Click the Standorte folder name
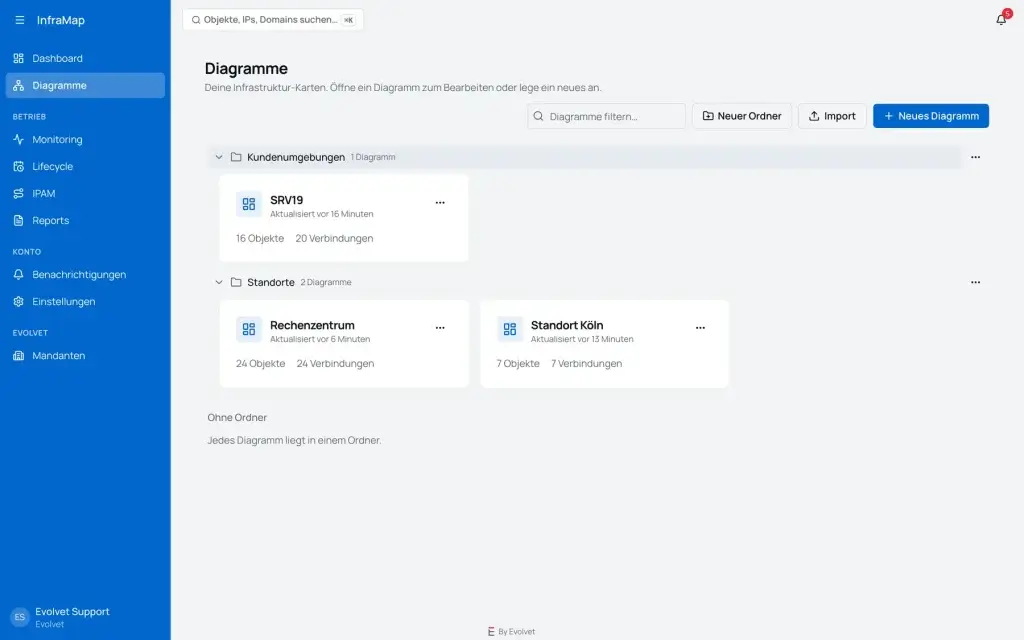This screenshot has height=640, width=1024. [x=270, y=282]
